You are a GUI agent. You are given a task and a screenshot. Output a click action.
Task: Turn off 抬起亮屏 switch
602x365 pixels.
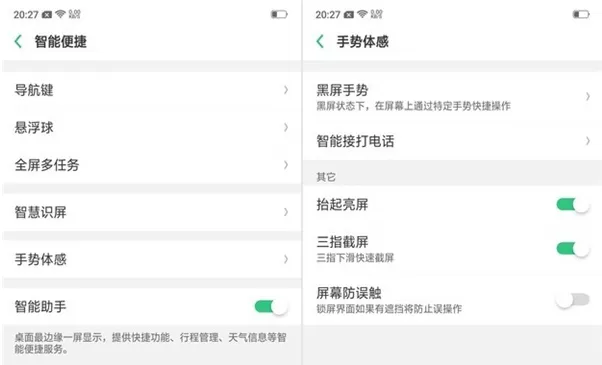tap(573, 205)
